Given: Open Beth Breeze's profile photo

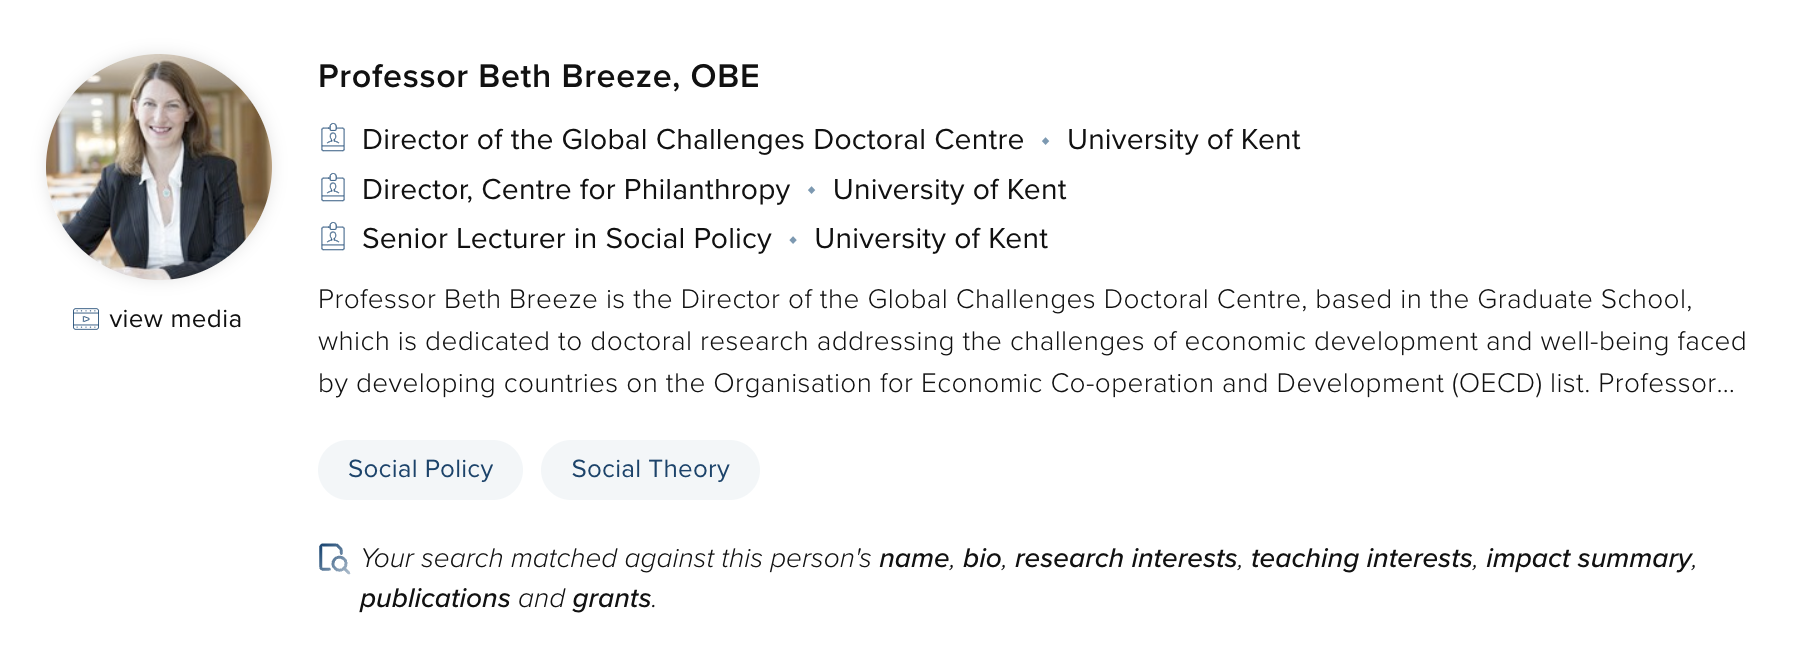Looking at the screenshot, I should point(159,166).
